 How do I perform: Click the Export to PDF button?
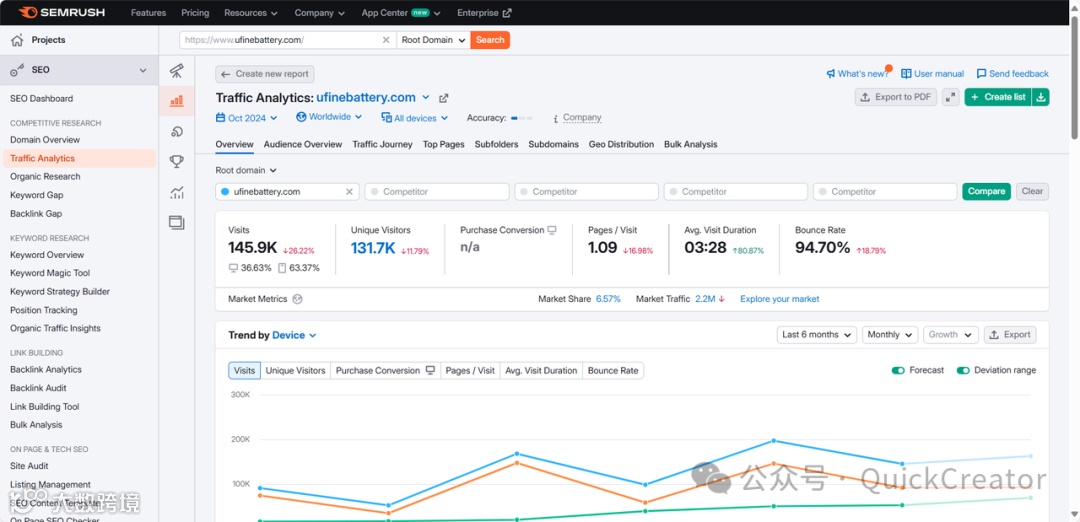point(896,97)
